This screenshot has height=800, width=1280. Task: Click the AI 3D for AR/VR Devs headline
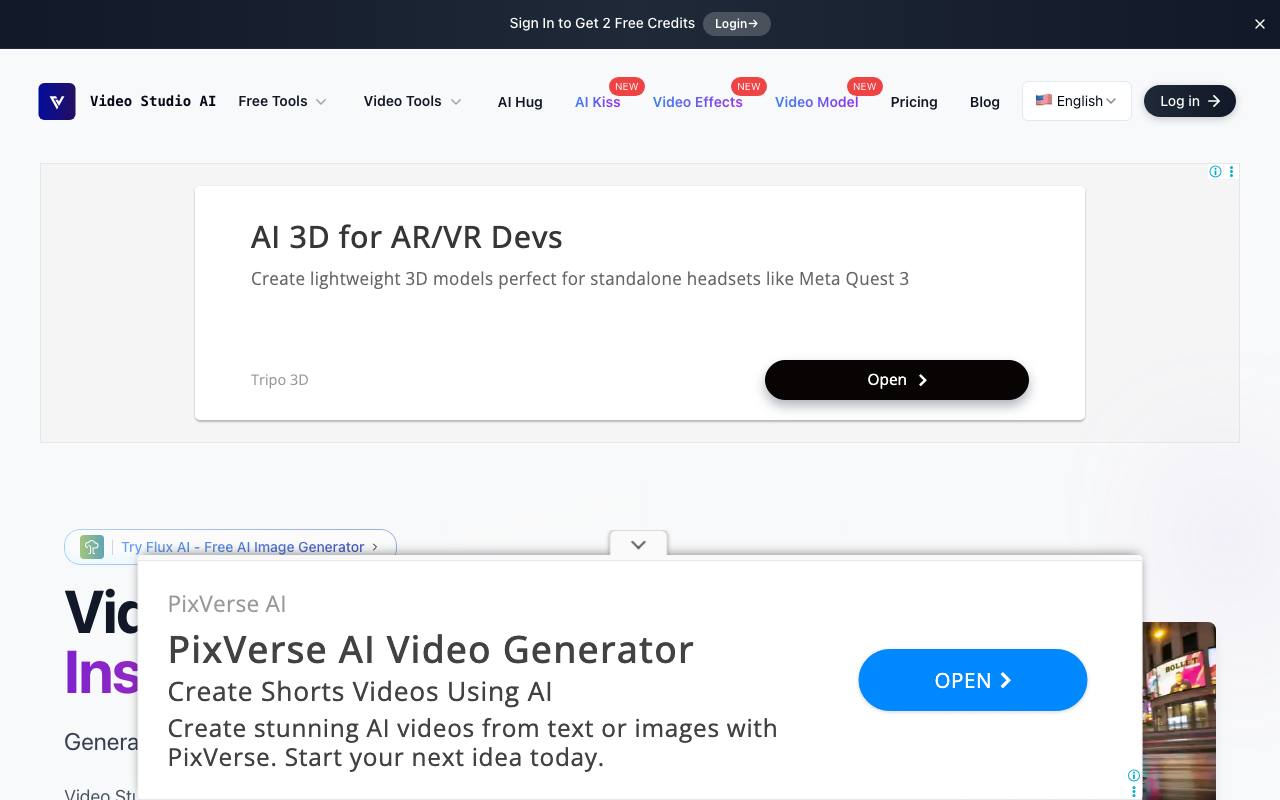pyautogui.click(x=406, y=237)
